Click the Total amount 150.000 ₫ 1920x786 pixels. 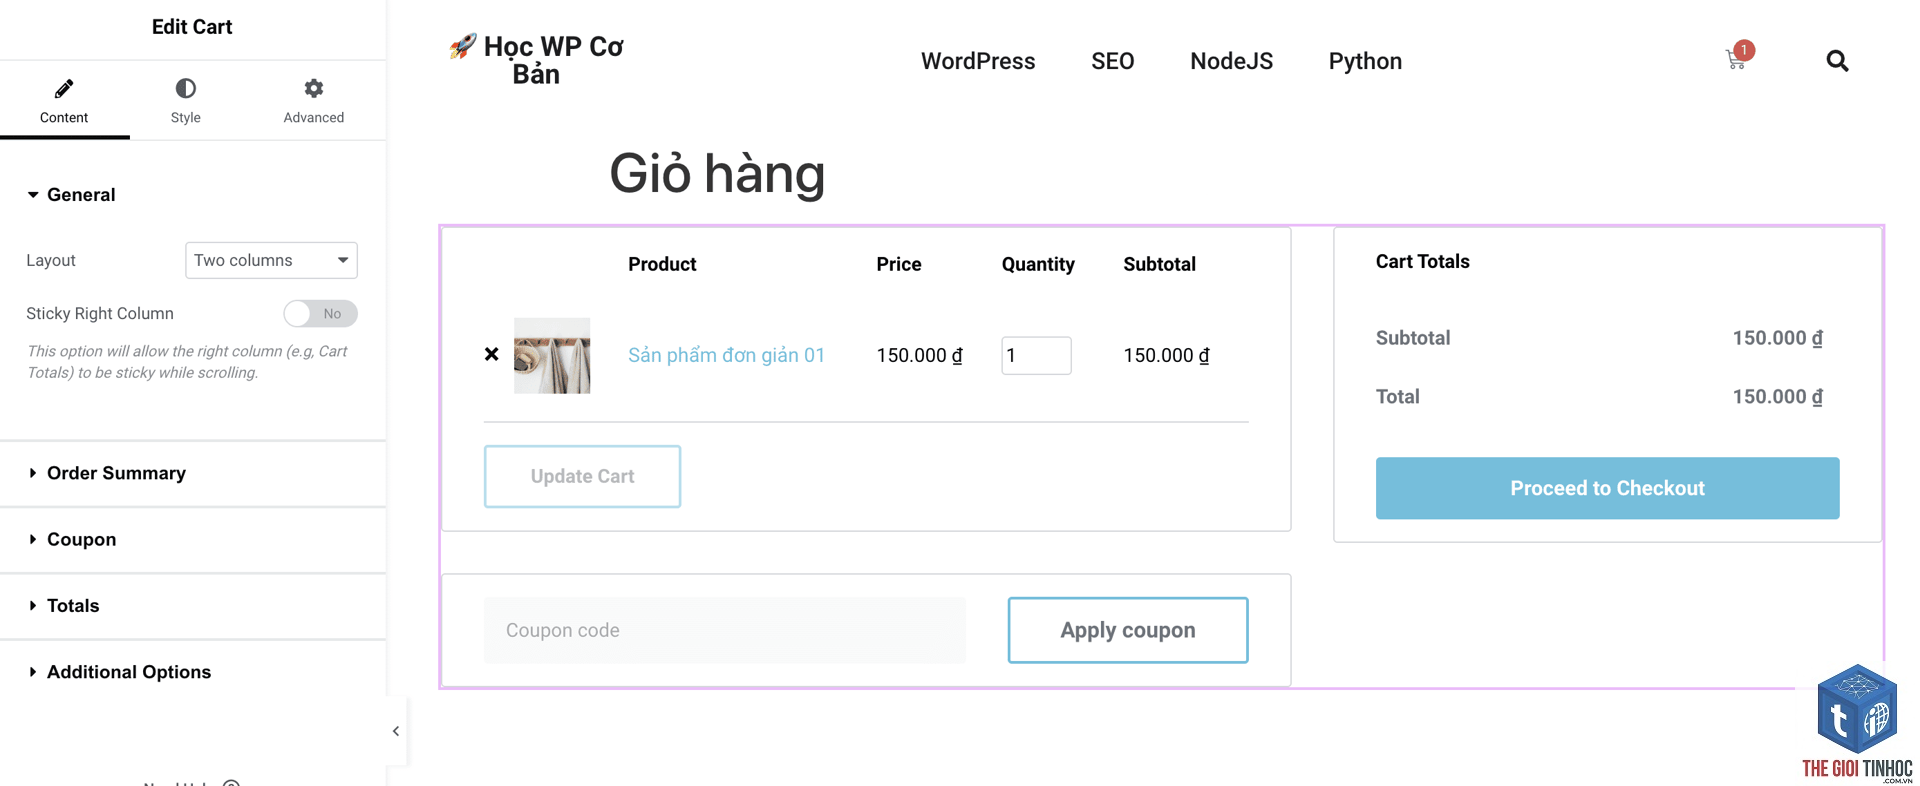tap(1777, 397)
